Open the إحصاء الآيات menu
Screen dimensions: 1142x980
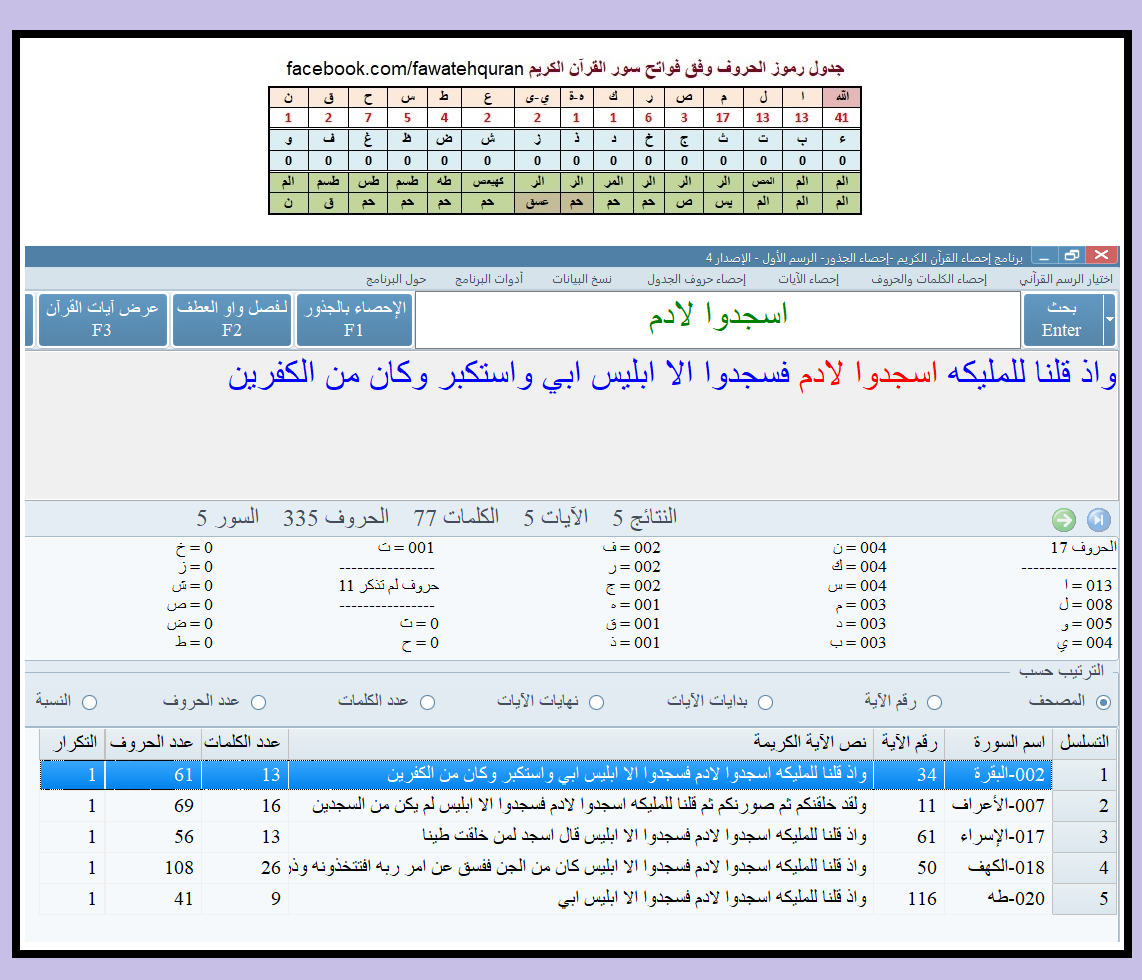point(808,280)
